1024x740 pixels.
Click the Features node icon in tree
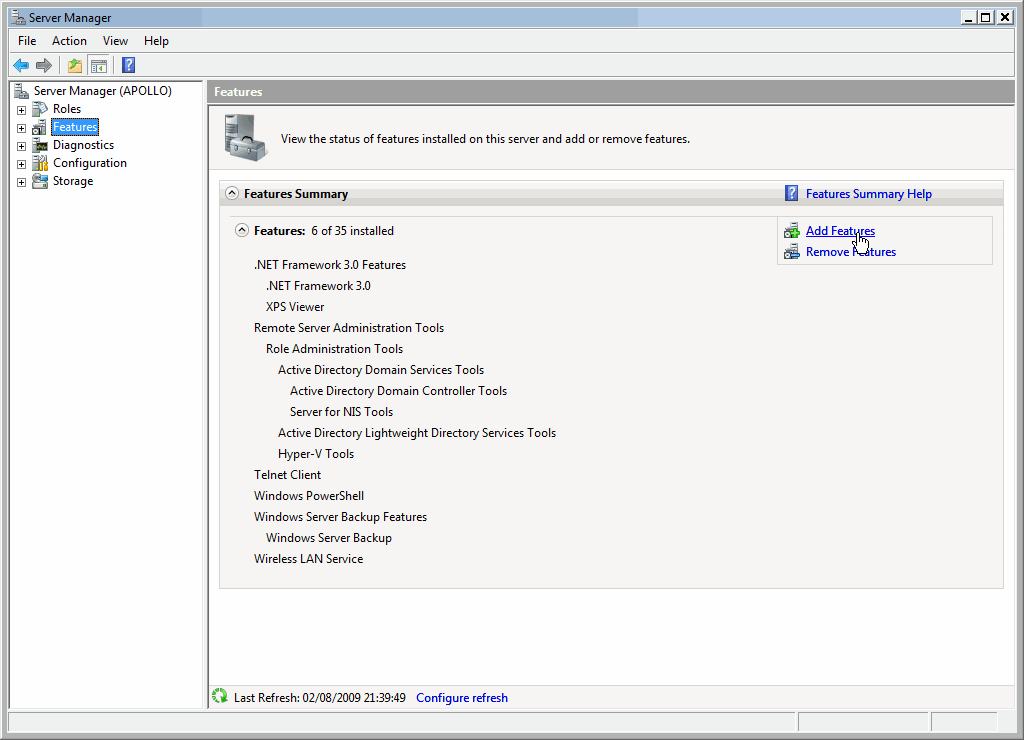pyautogui.click(x=40, y=127)
